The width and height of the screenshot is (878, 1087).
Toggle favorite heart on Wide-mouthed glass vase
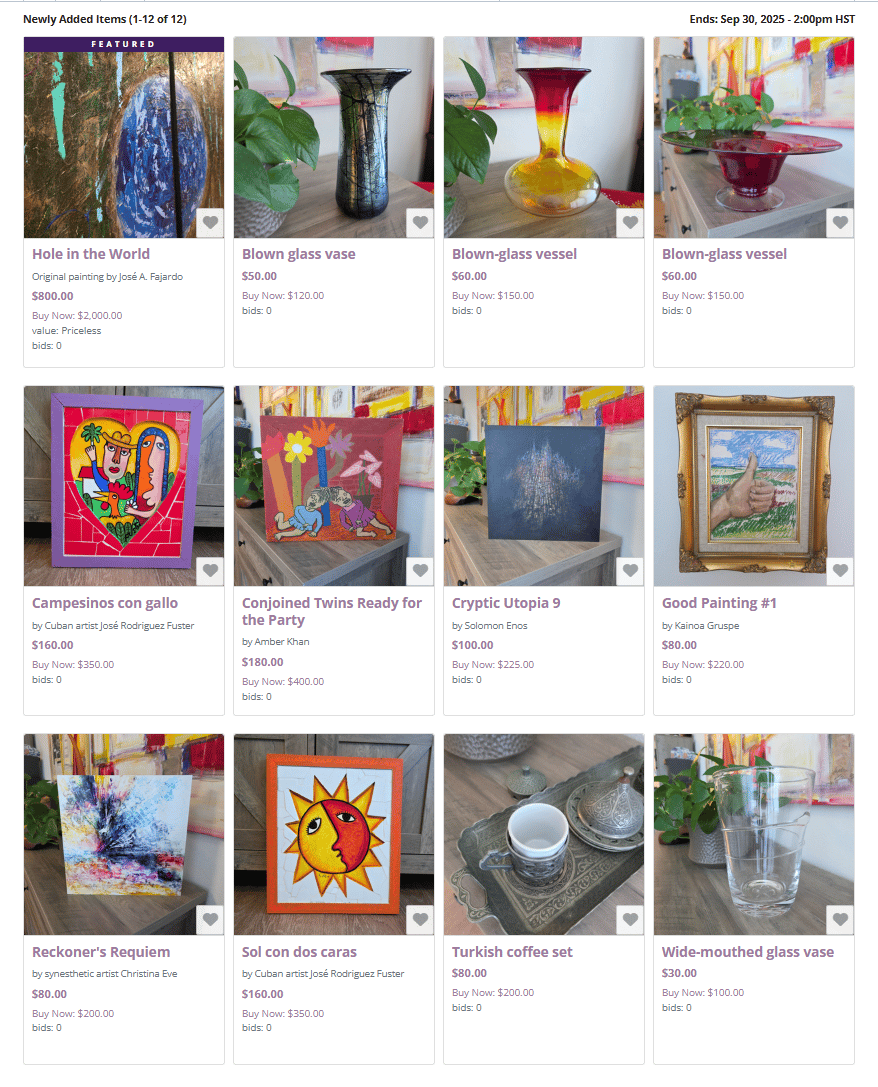click(840, 920)
